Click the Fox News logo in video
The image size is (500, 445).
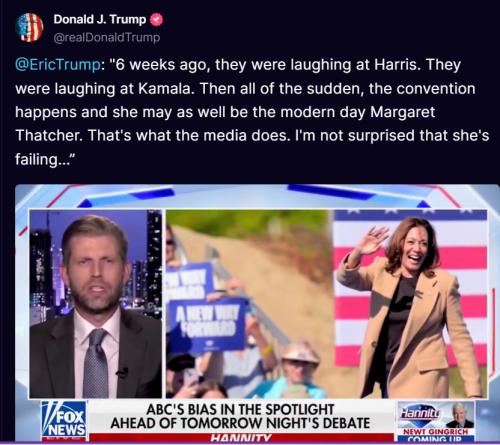click(x=66, y=421)
